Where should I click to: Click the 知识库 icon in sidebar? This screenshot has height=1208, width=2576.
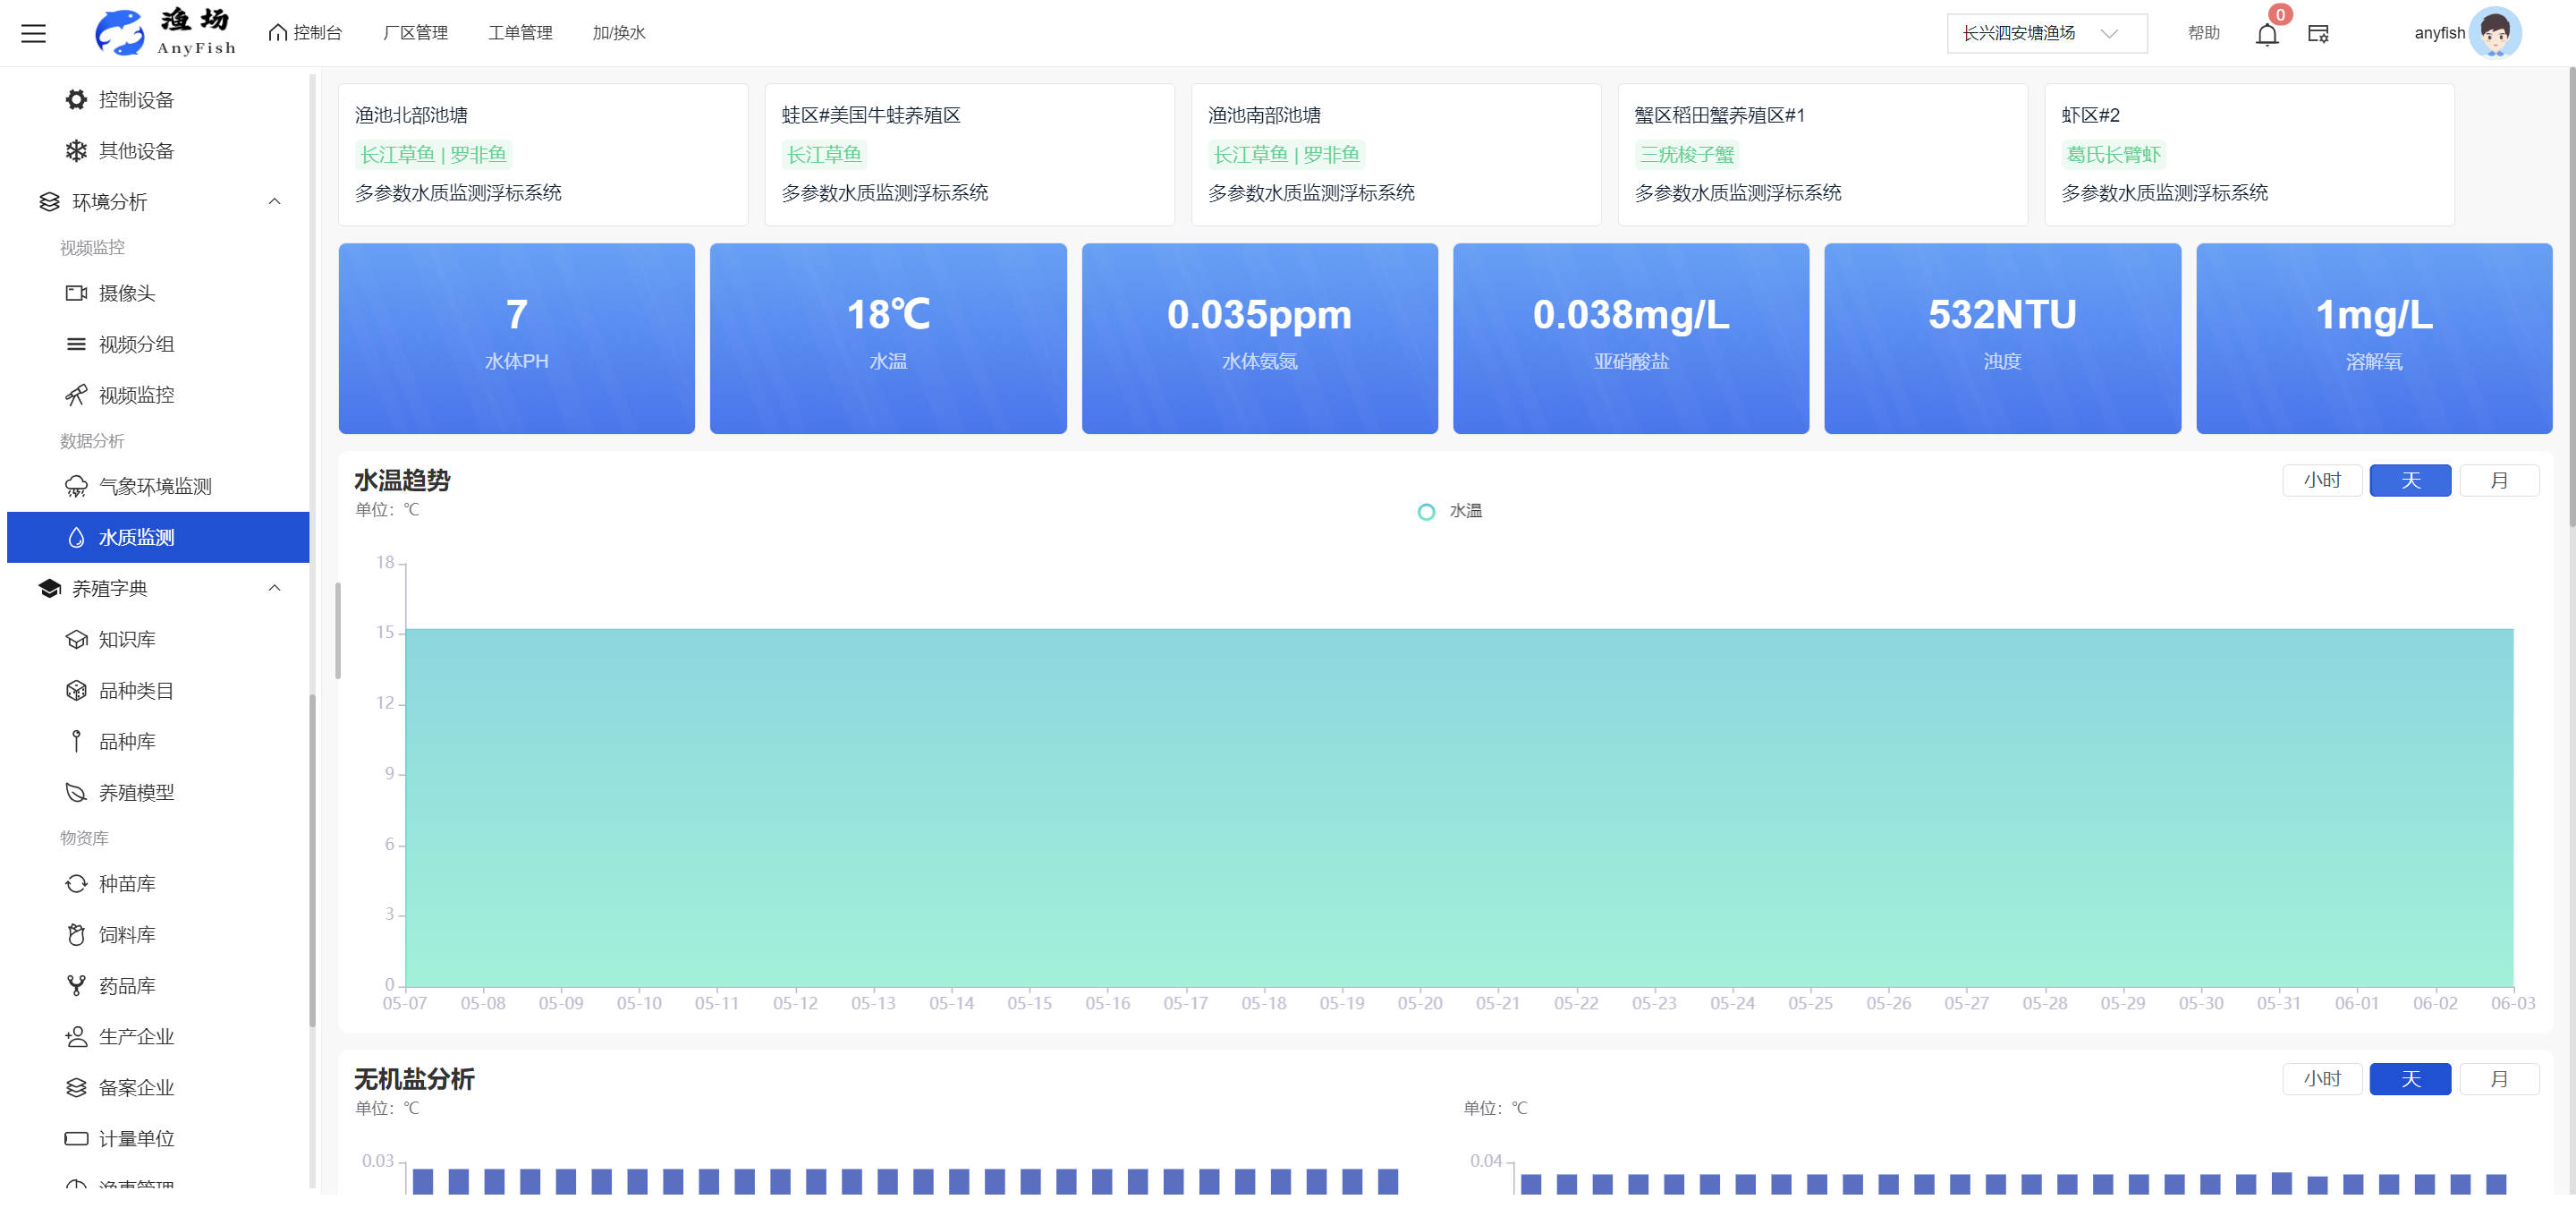[76, 639]
